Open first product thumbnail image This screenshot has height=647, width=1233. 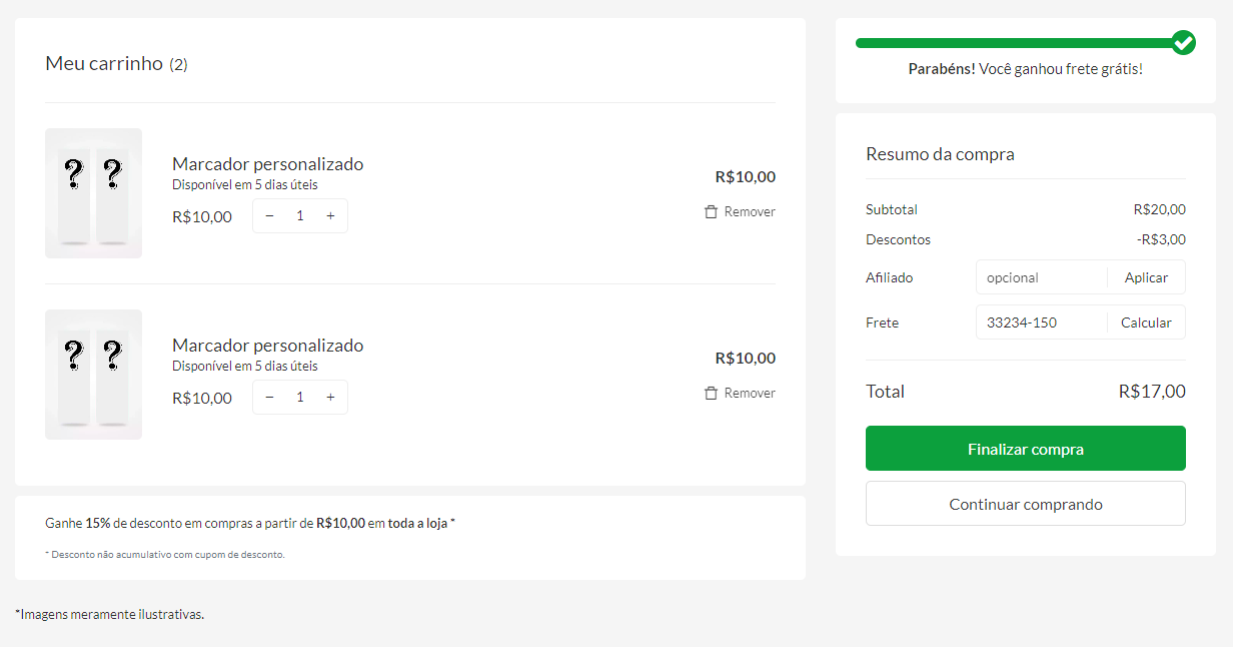(93, 193)
